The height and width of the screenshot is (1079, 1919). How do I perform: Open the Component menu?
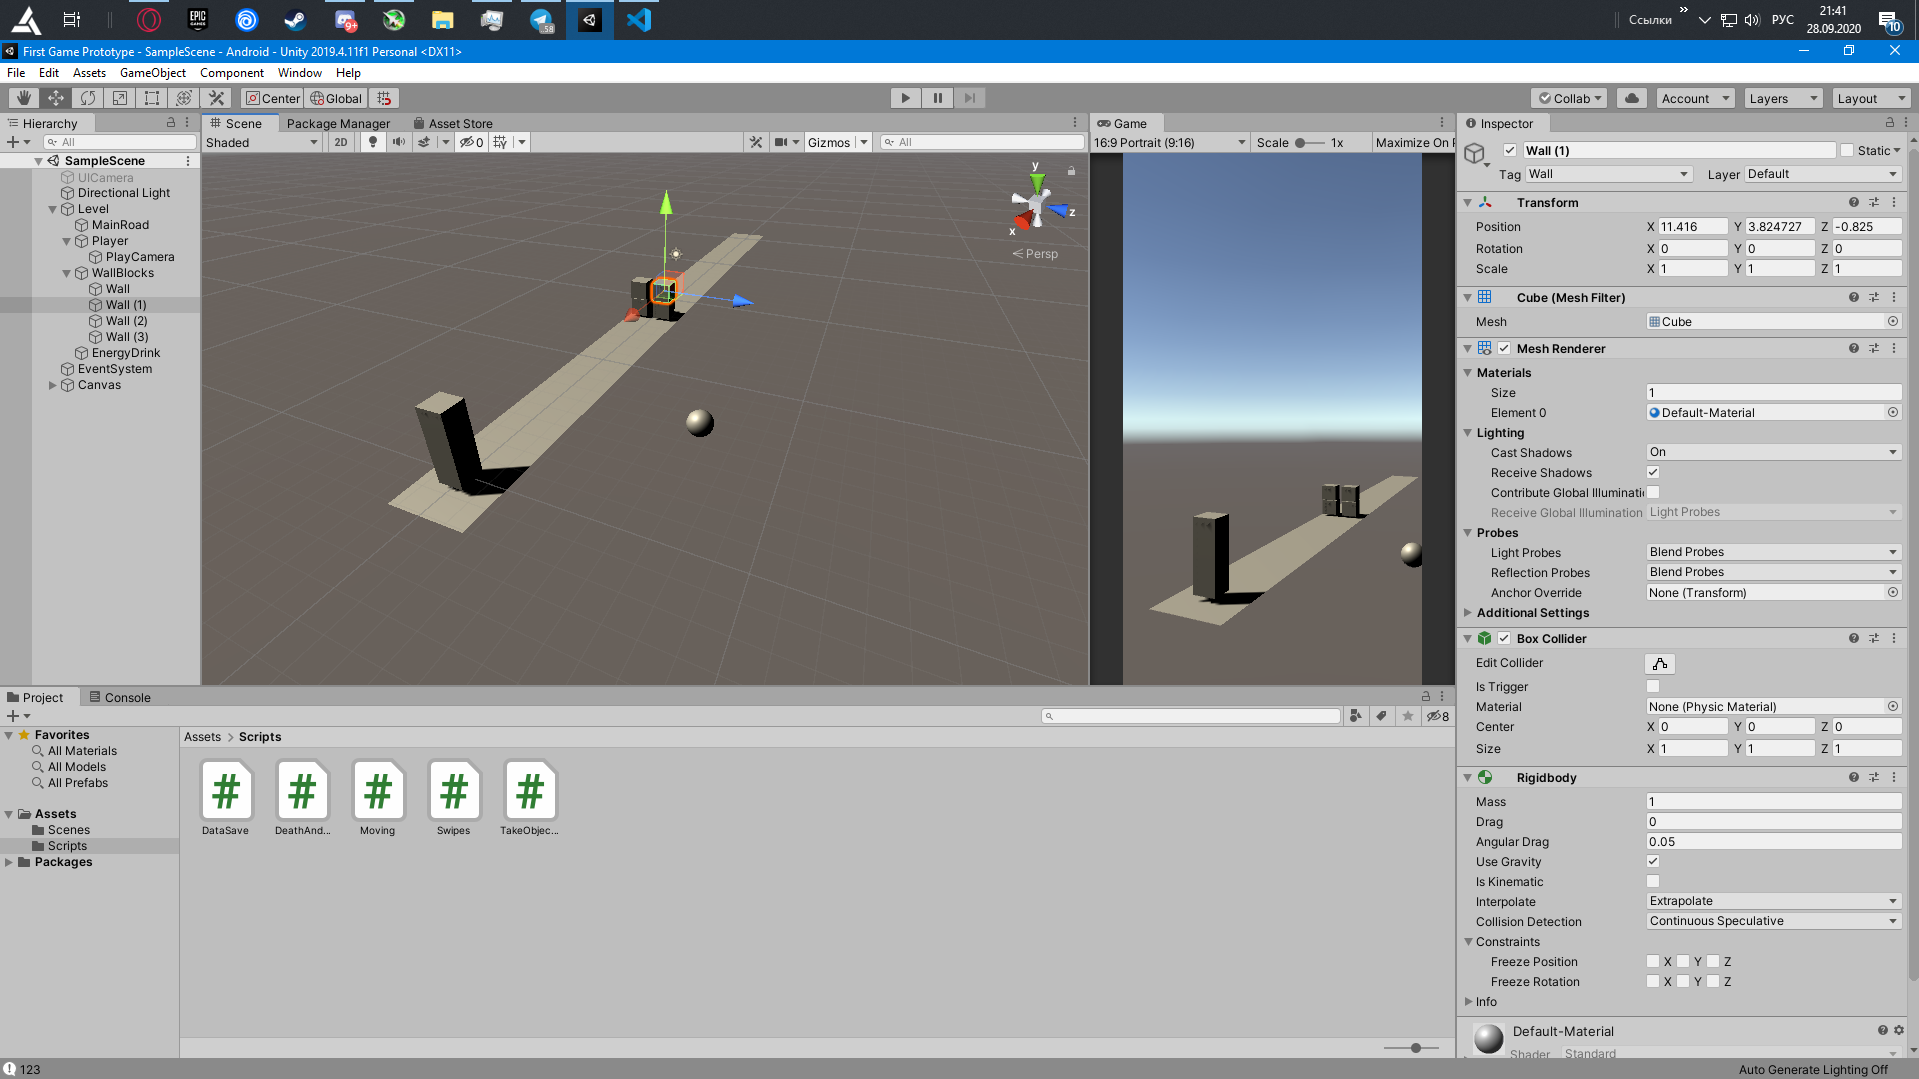[x=232, y=73]
